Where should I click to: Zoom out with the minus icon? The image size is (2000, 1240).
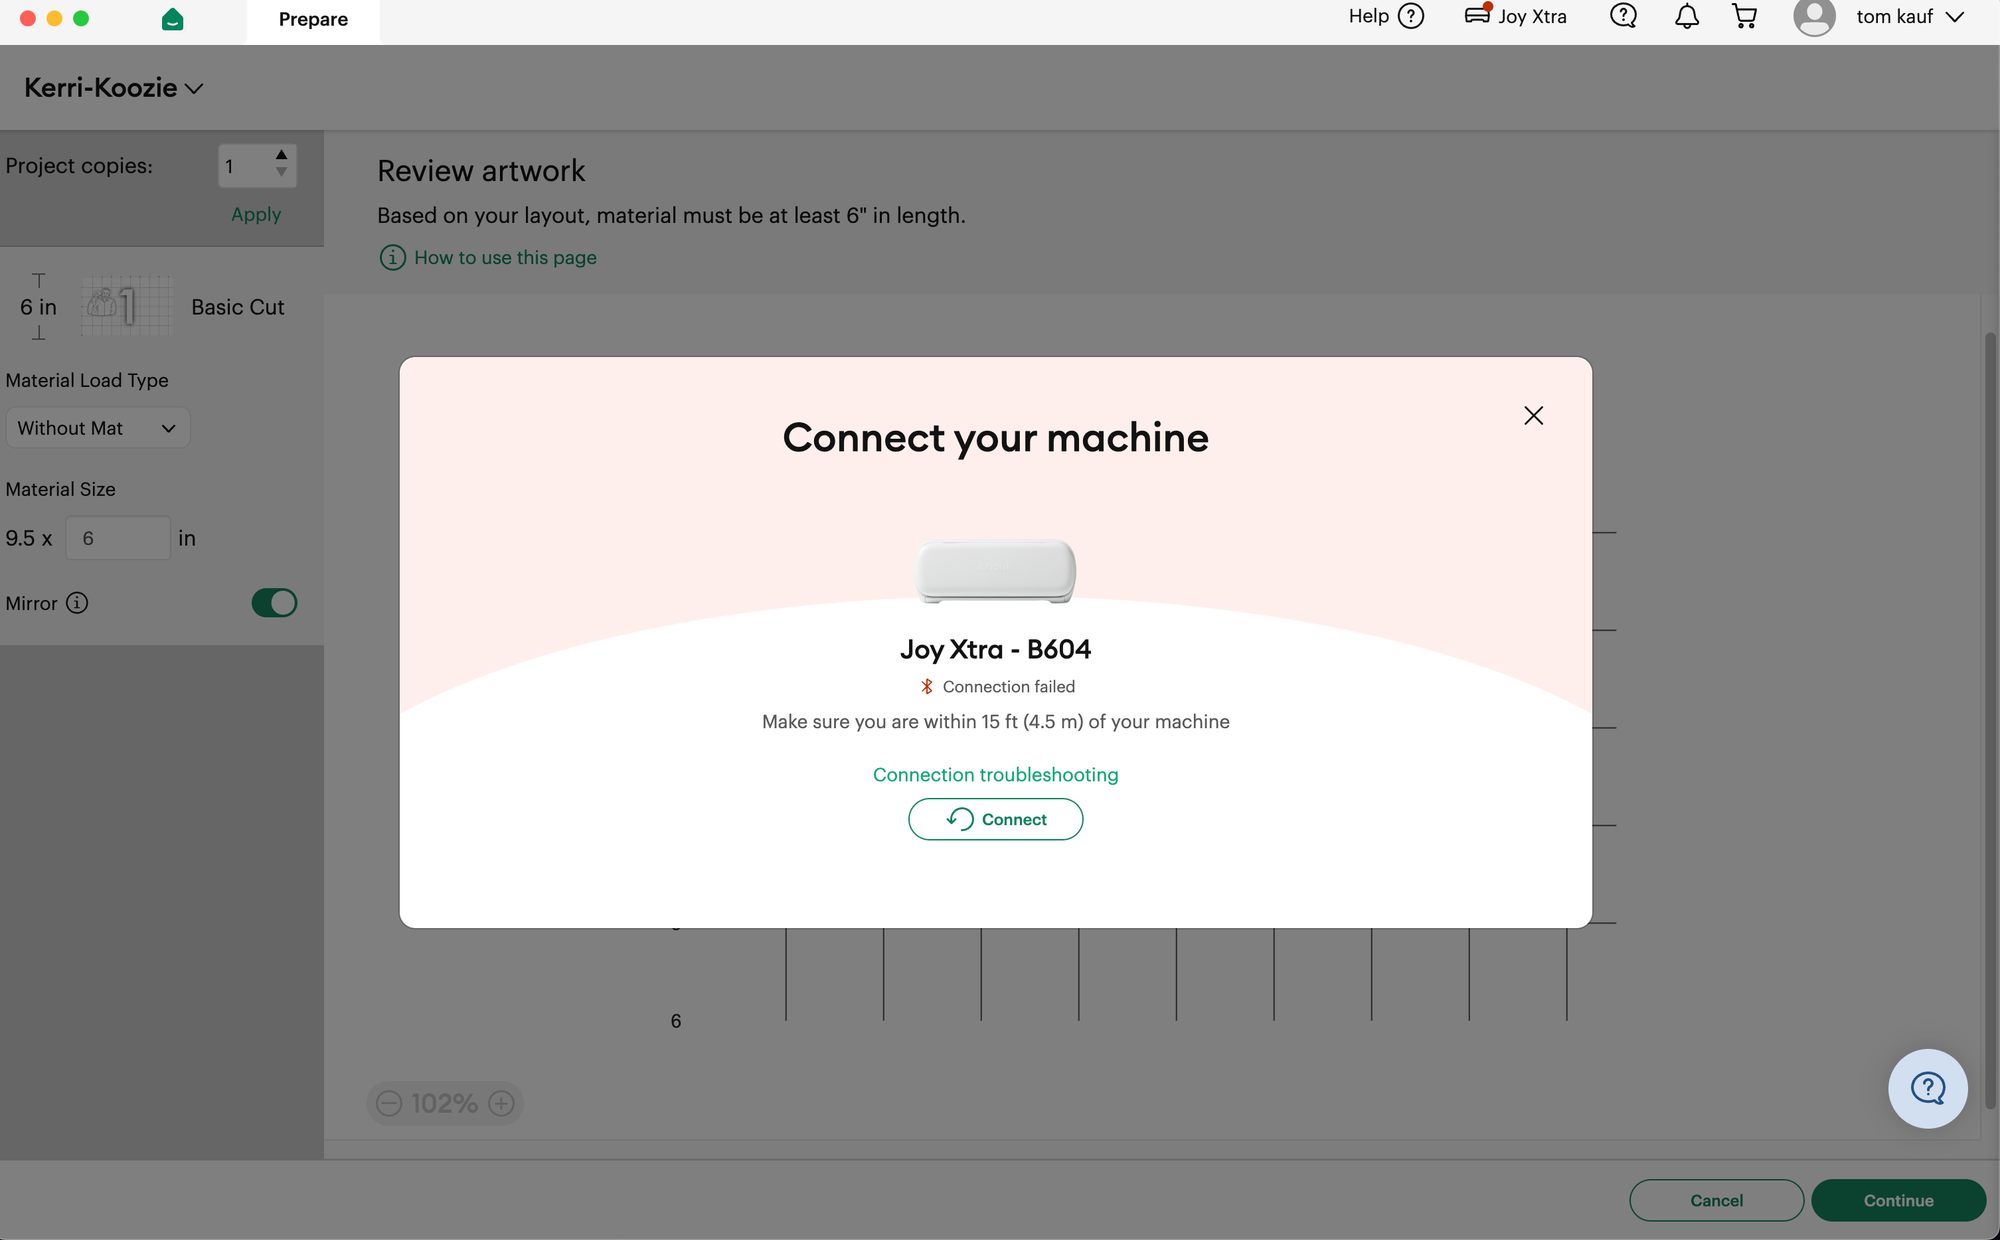389,1103
